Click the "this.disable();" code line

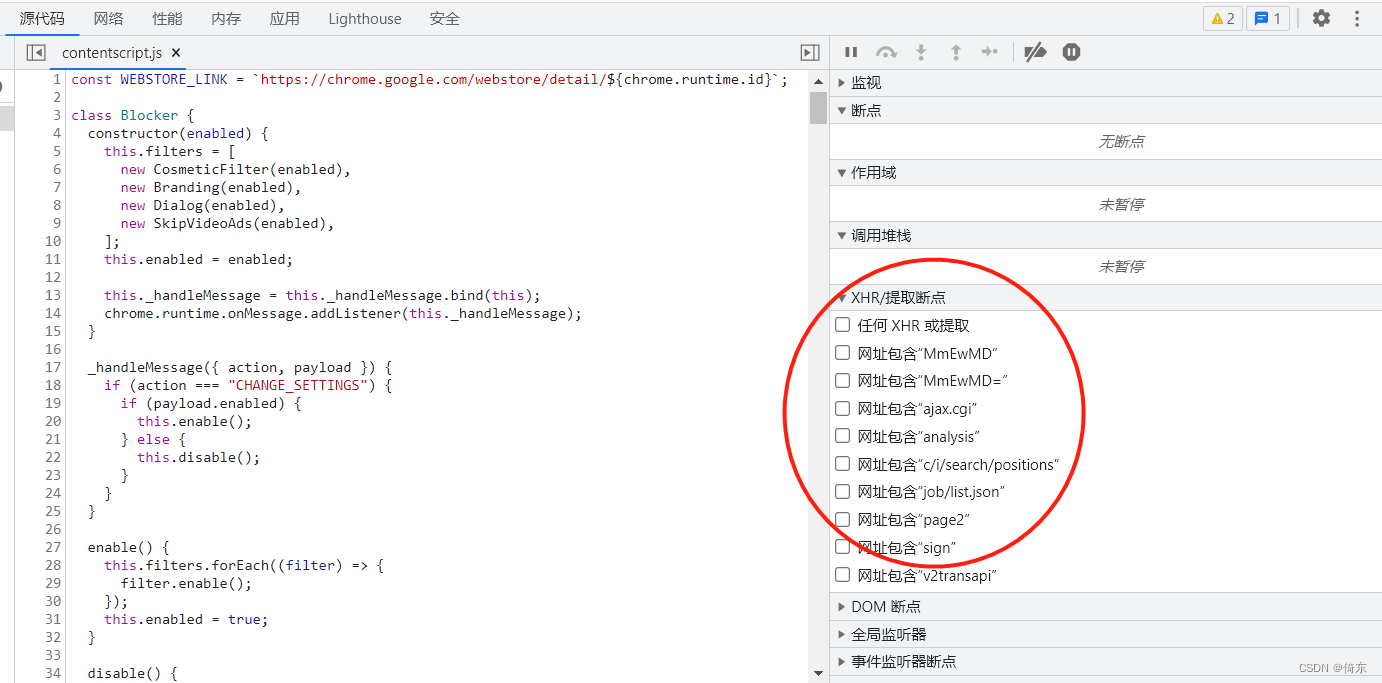click(198, 457)
